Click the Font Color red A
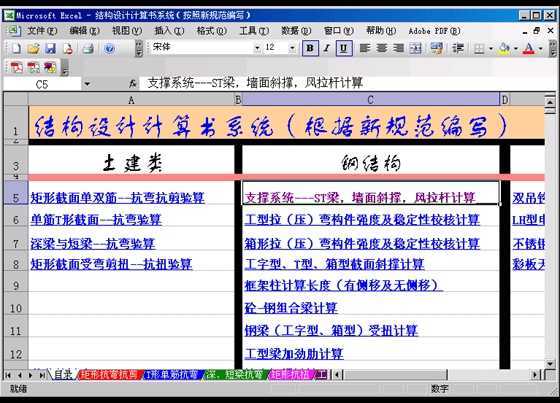The image size is (560, 403). point(529,49)
